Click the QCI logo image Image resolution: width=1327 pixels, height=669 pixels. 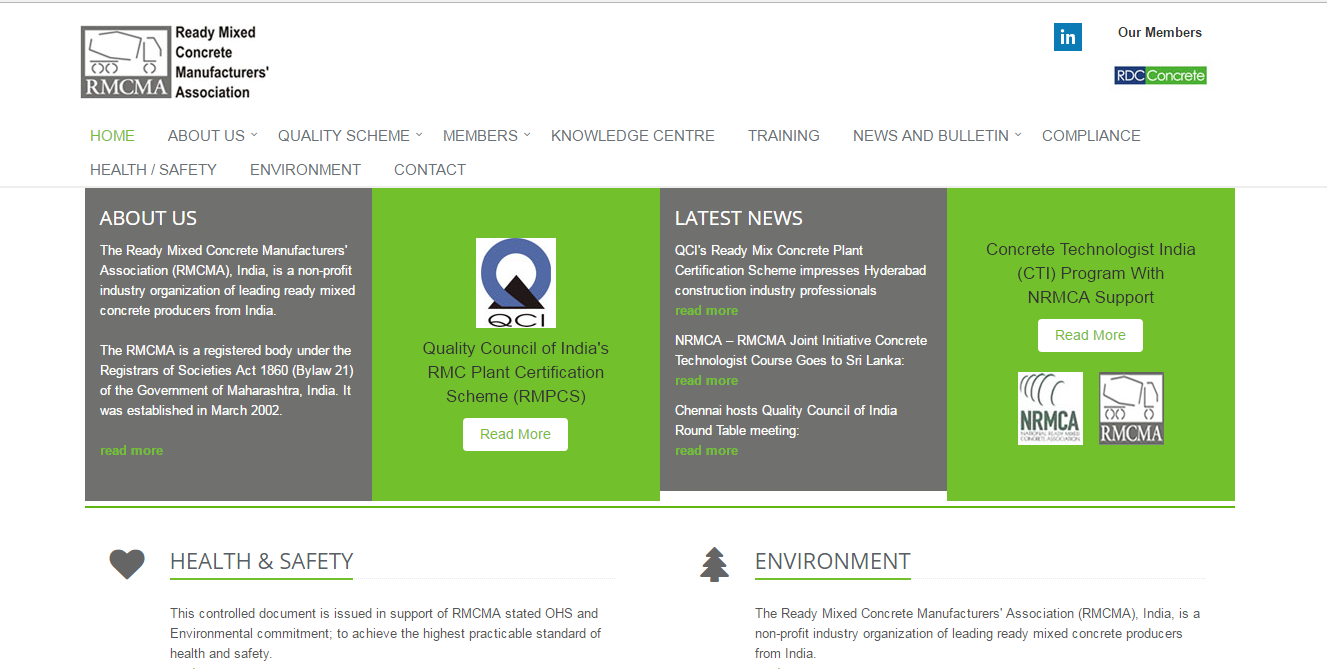(516, 283)
